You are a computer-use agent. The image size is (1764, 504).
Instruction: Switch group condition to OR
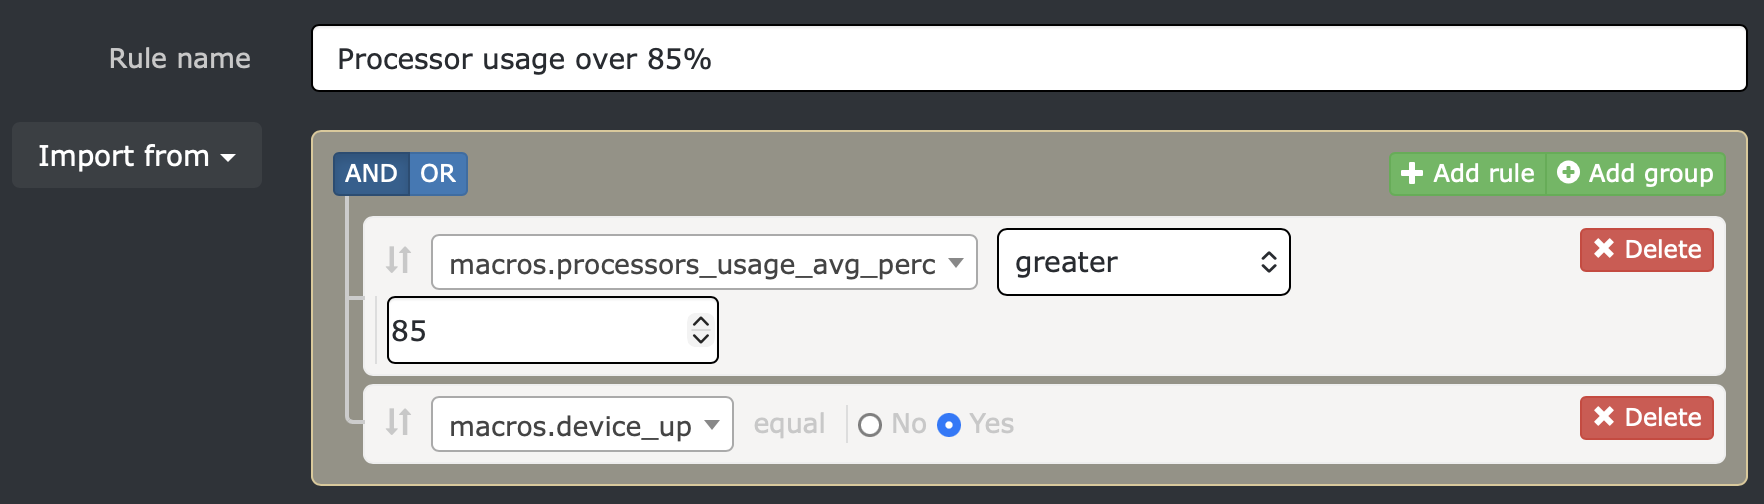(438, 174)
